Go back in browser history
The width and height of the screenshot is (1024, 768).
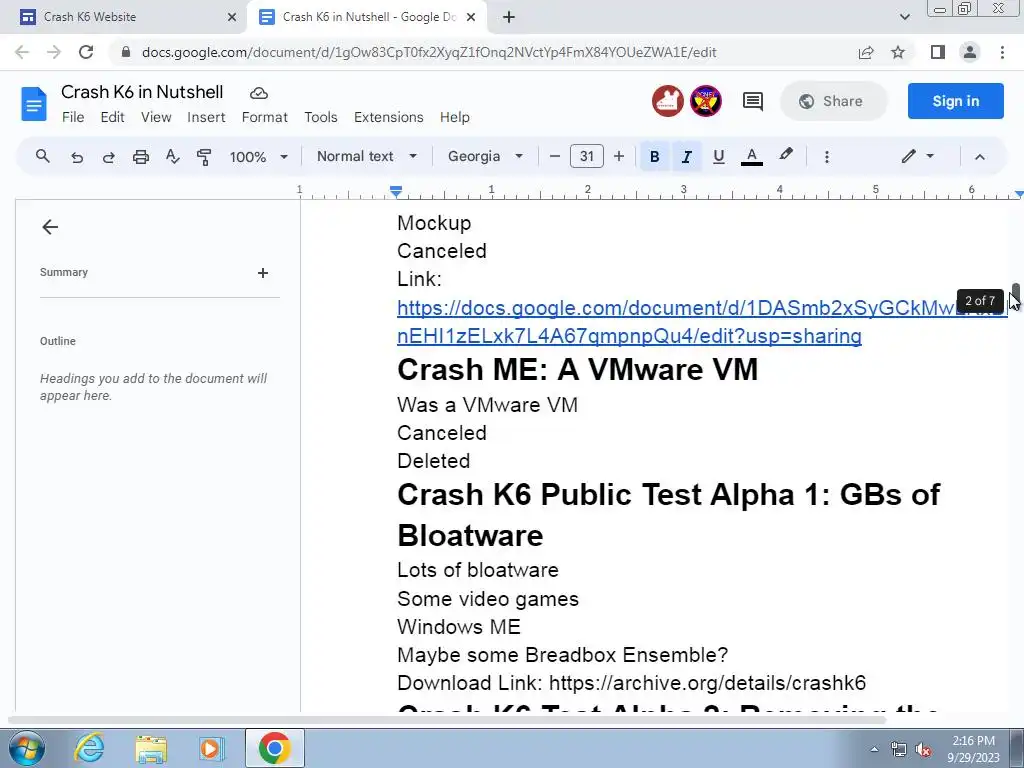pos(22,52)
